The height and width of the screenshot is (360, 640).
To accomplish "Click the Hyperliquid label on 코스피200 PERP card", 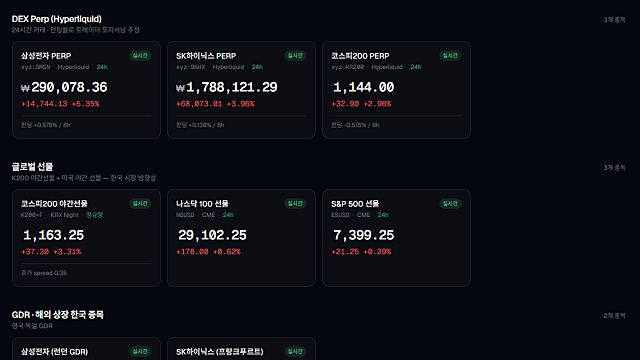I will [x=387, y=67].
